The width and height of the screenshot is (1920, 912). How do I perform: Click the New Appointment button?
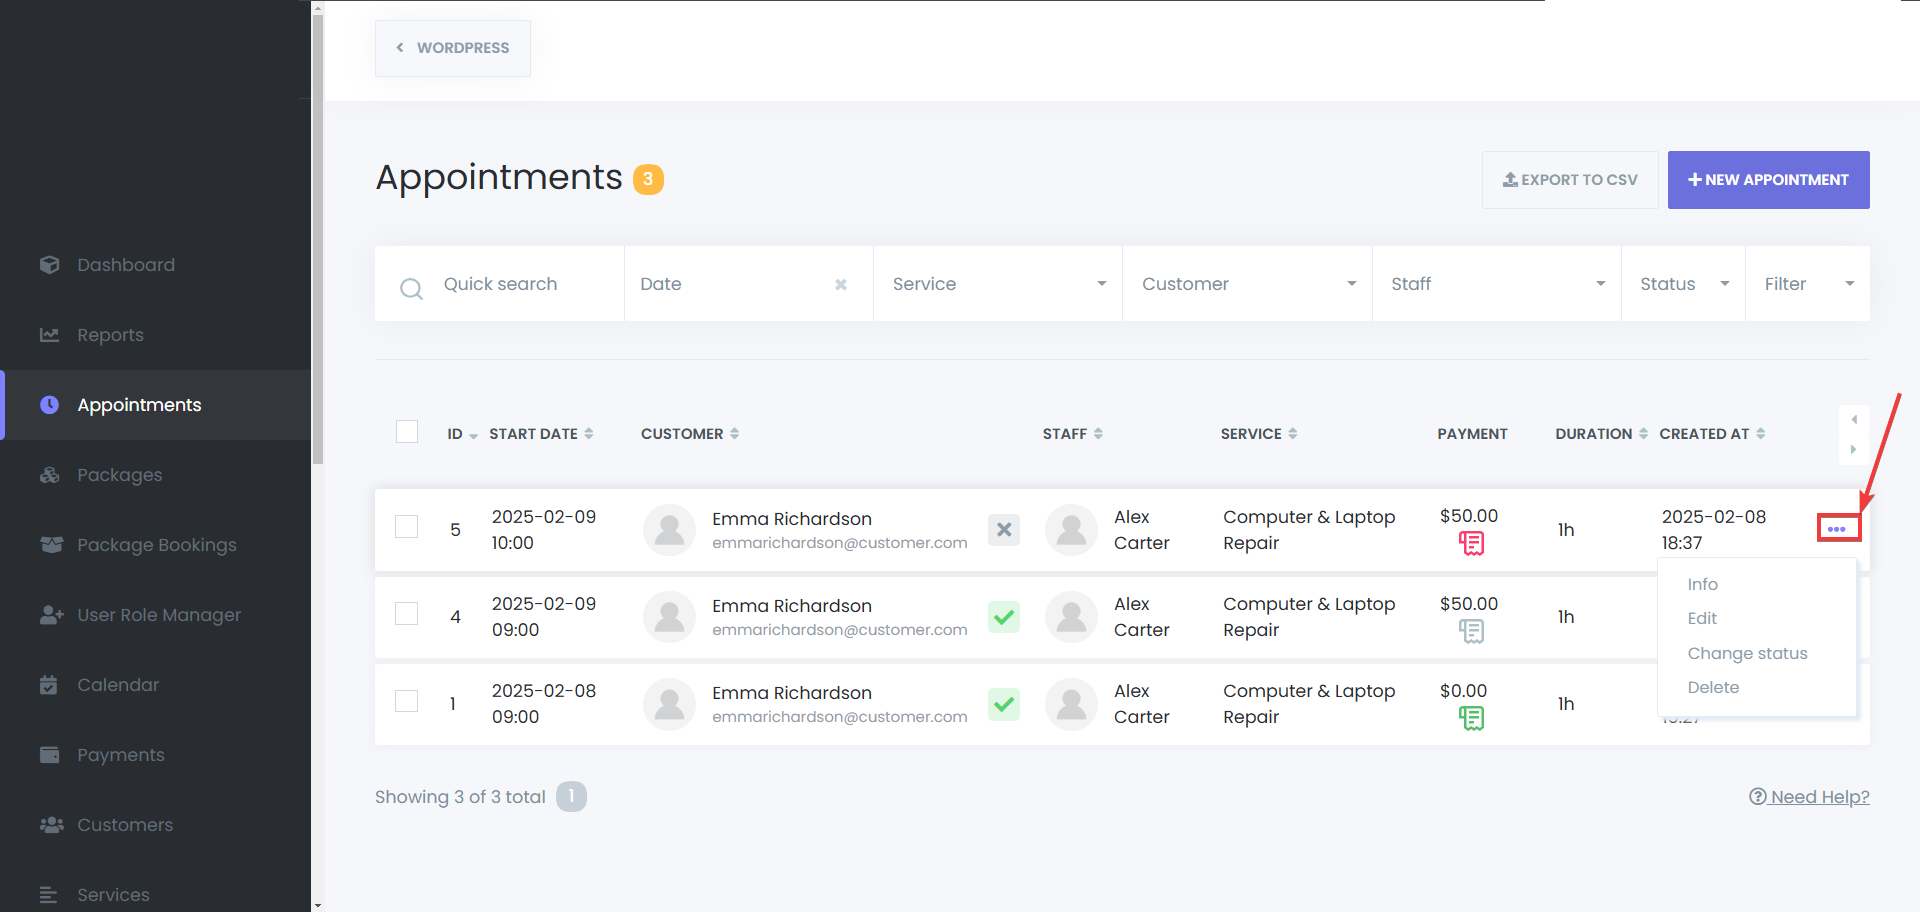(x=1768, y=180)
